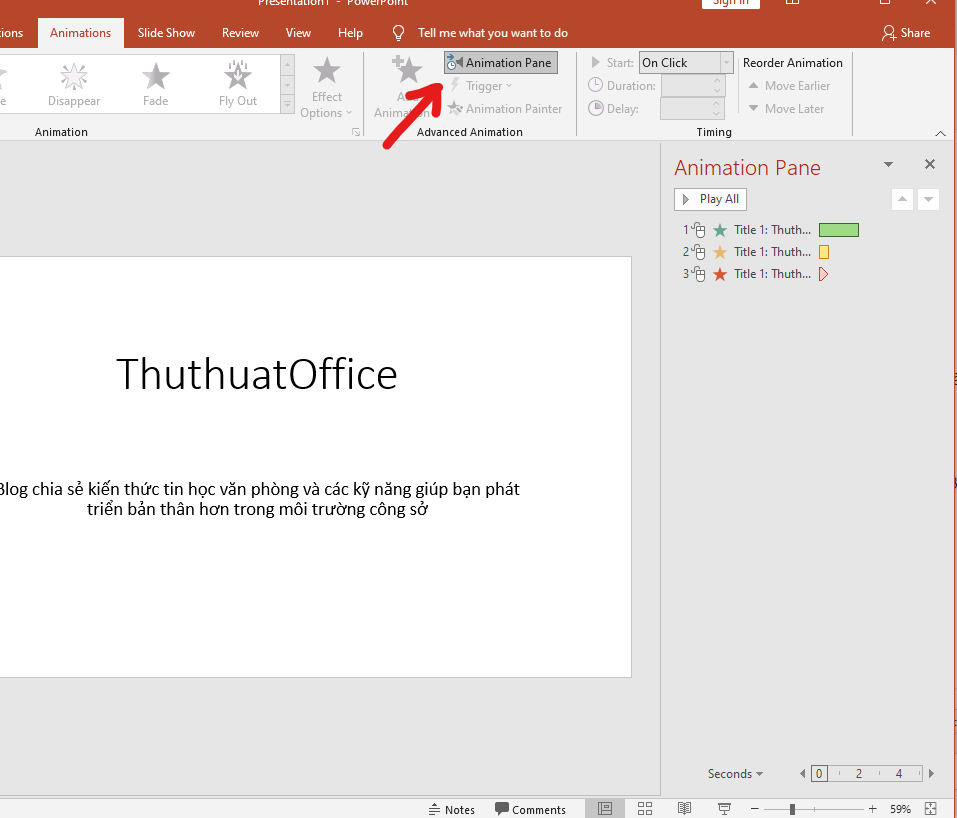Select the Fade animation effect
Viewport: 957px width, 818px height.
click(155, 84)
